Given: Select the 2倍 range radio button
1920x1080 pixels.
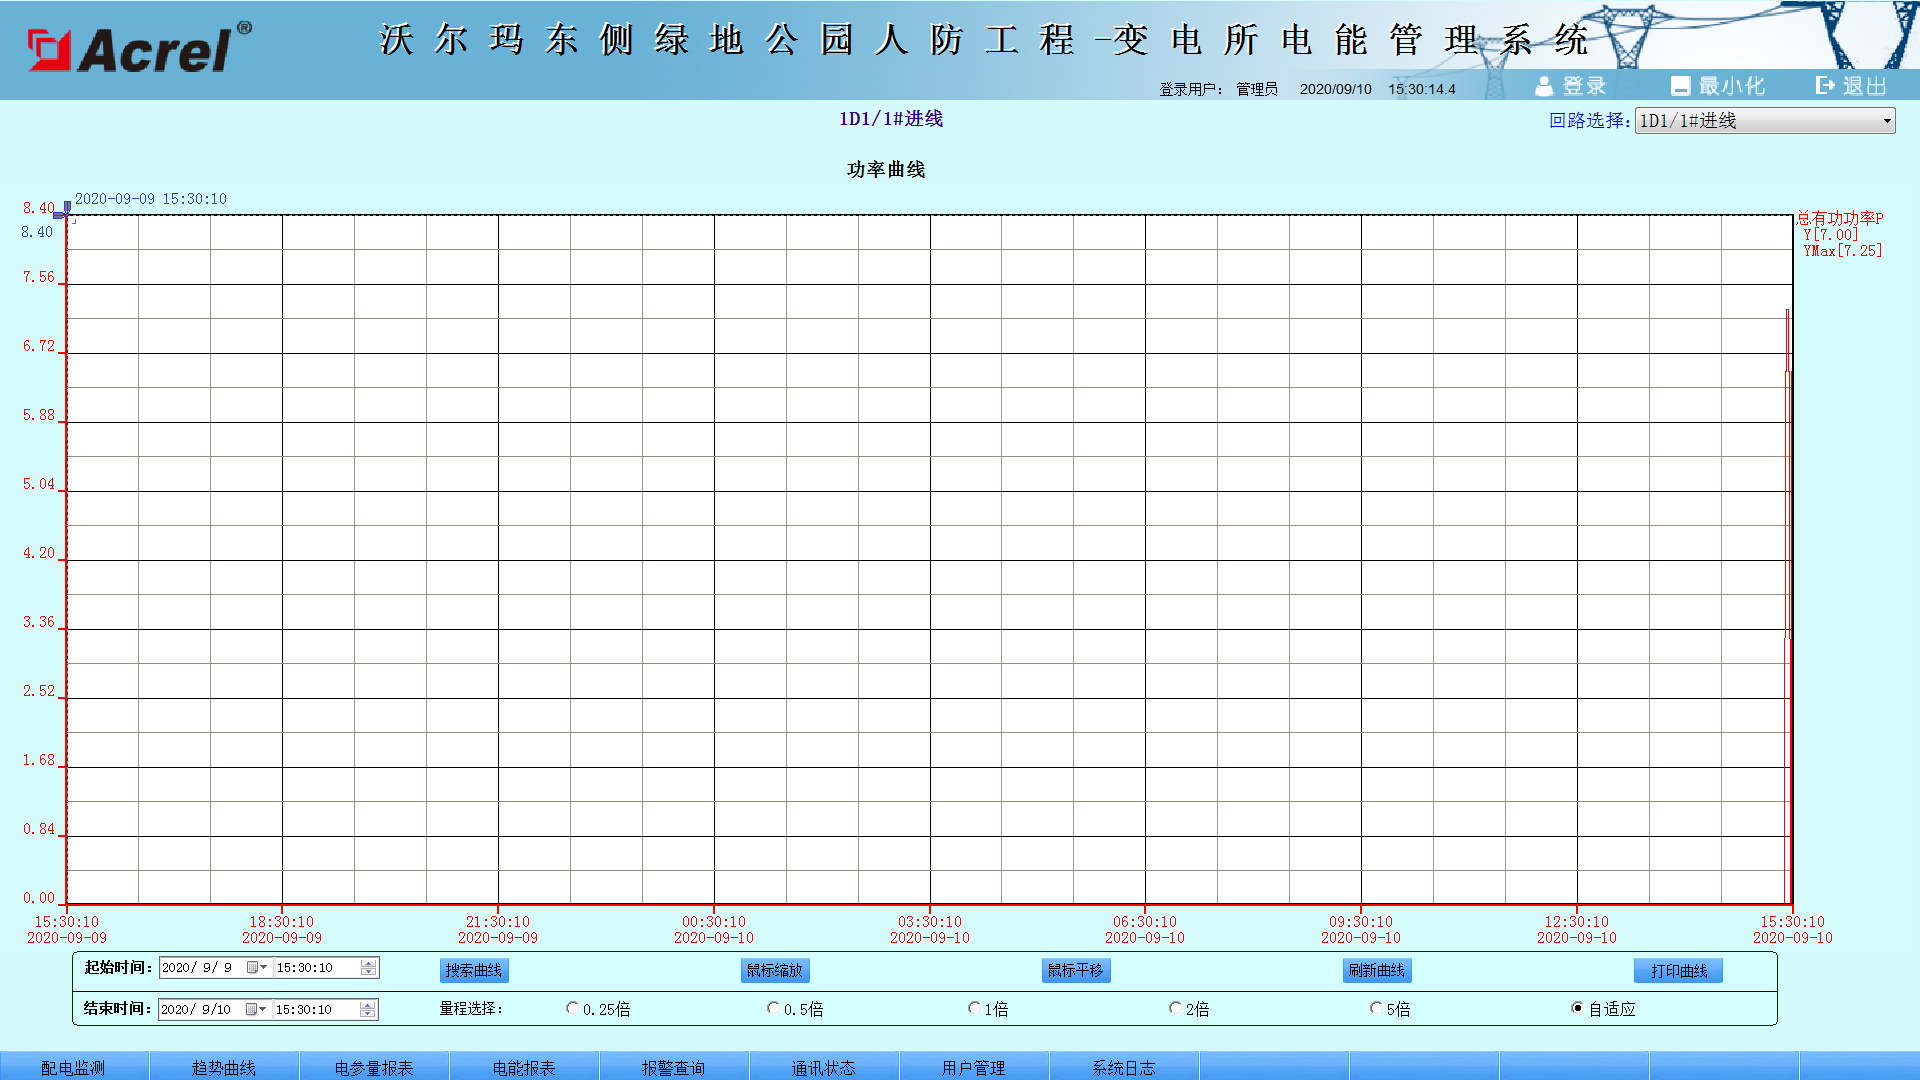Looking at the screenshot, I should pyautogui.click(x=1175, y=1008).
